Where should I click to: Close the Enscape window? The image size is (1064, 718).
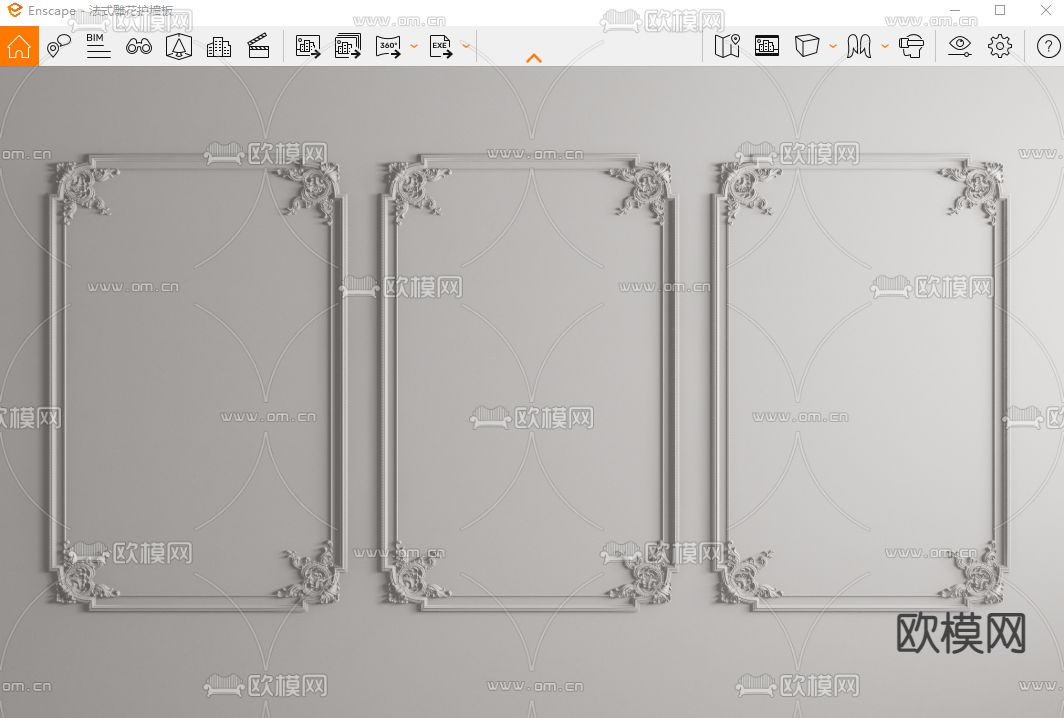1046,10
